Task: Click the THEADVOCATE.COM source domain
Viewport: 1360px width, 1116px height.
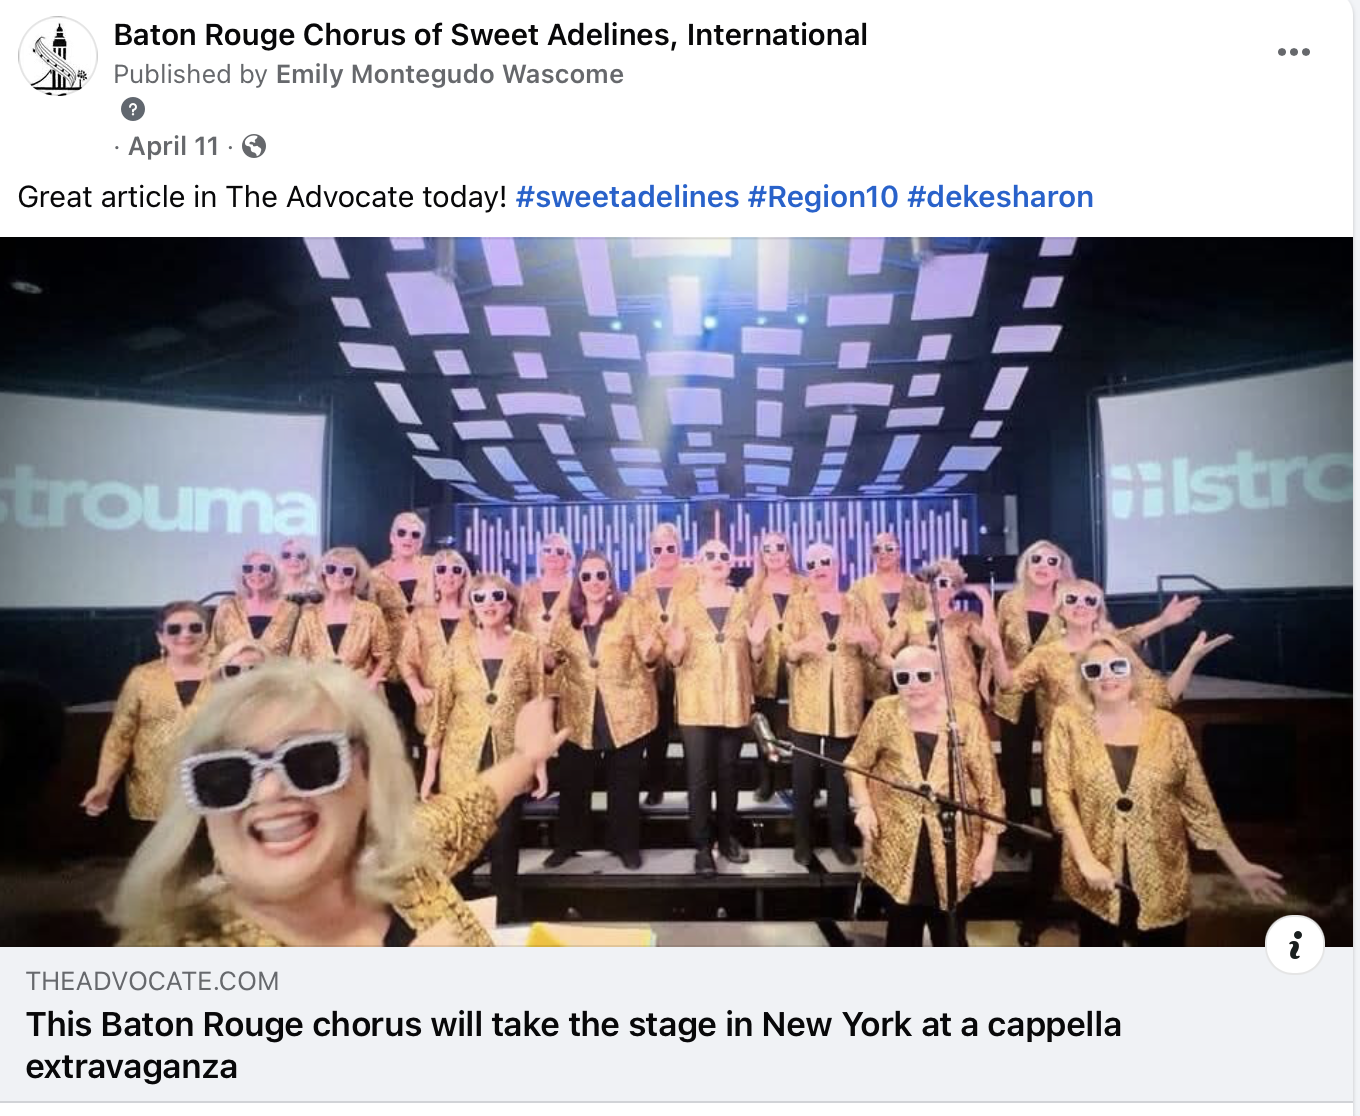Action: [152, 981]
